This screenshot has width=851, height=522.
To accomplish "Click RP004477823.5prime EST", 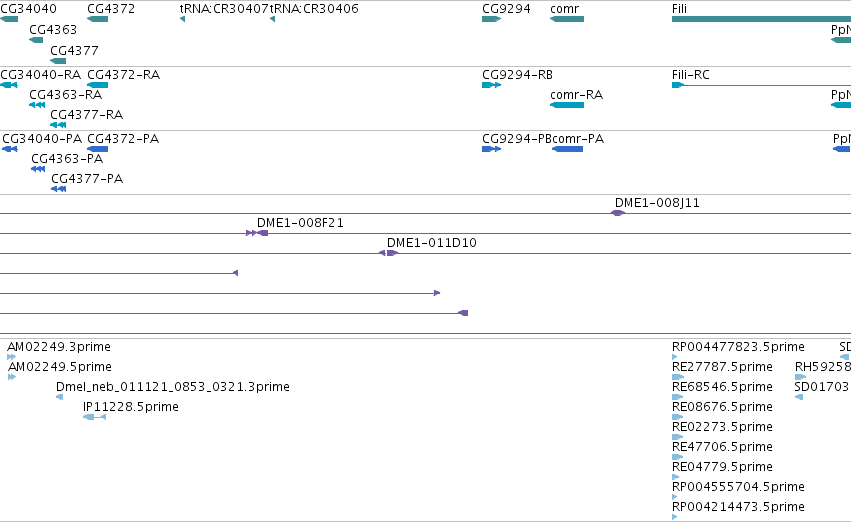I will [675, 357].
